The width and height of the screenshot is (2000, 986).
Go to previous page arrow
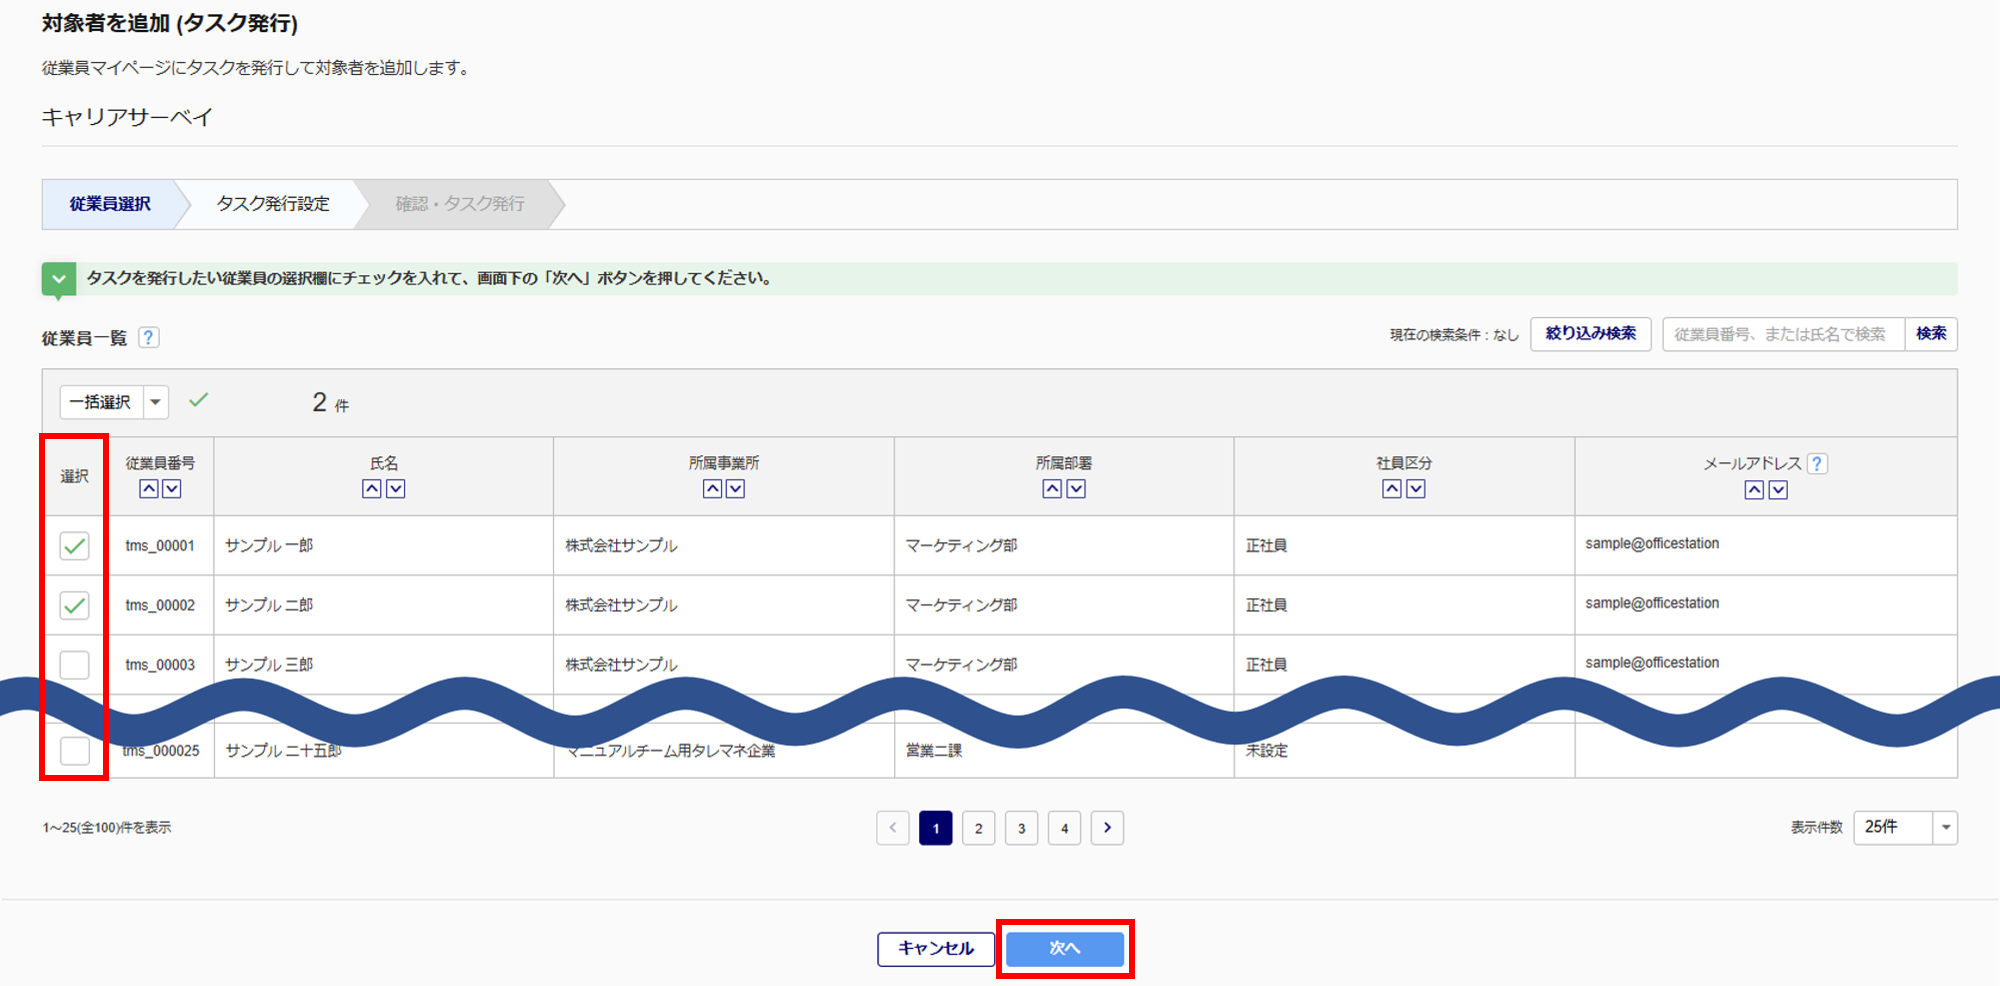893,828
